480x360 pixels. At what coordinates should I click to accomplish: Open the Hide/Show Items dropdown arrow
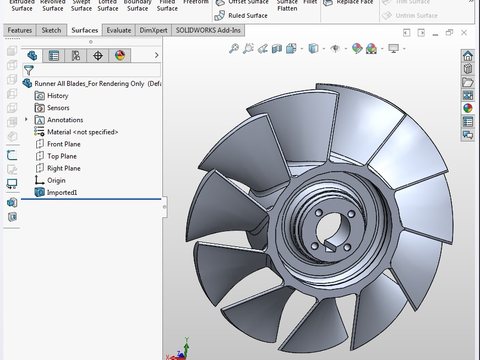tap(345, 49)
